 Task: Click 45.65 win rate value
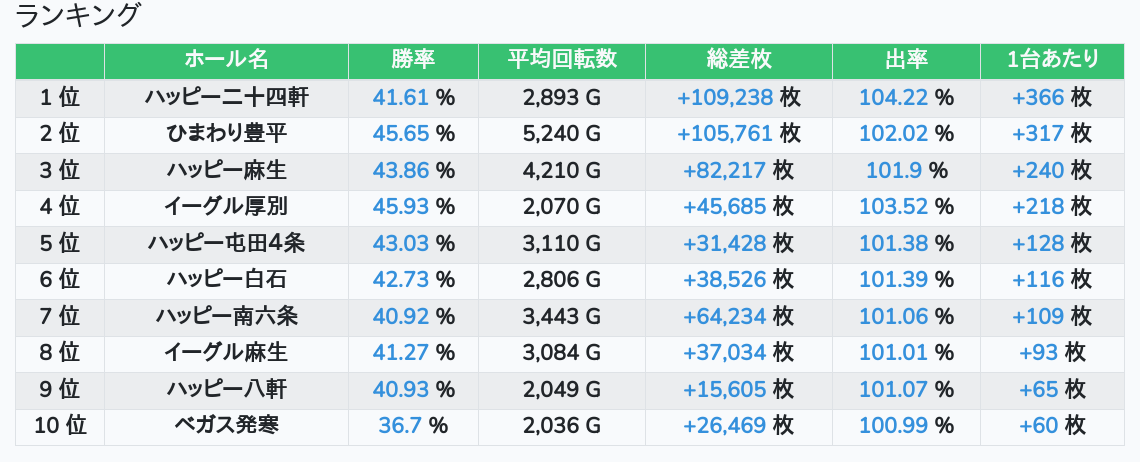tap(400, 134)
